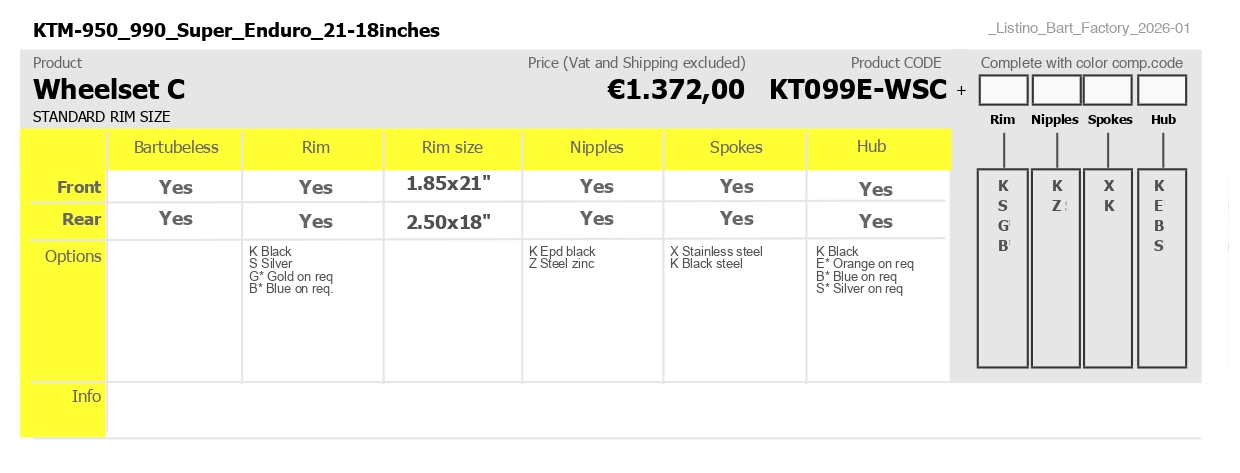Click the Hub color code input box
Screen dimensions: 1240x473
(1162, 90)
